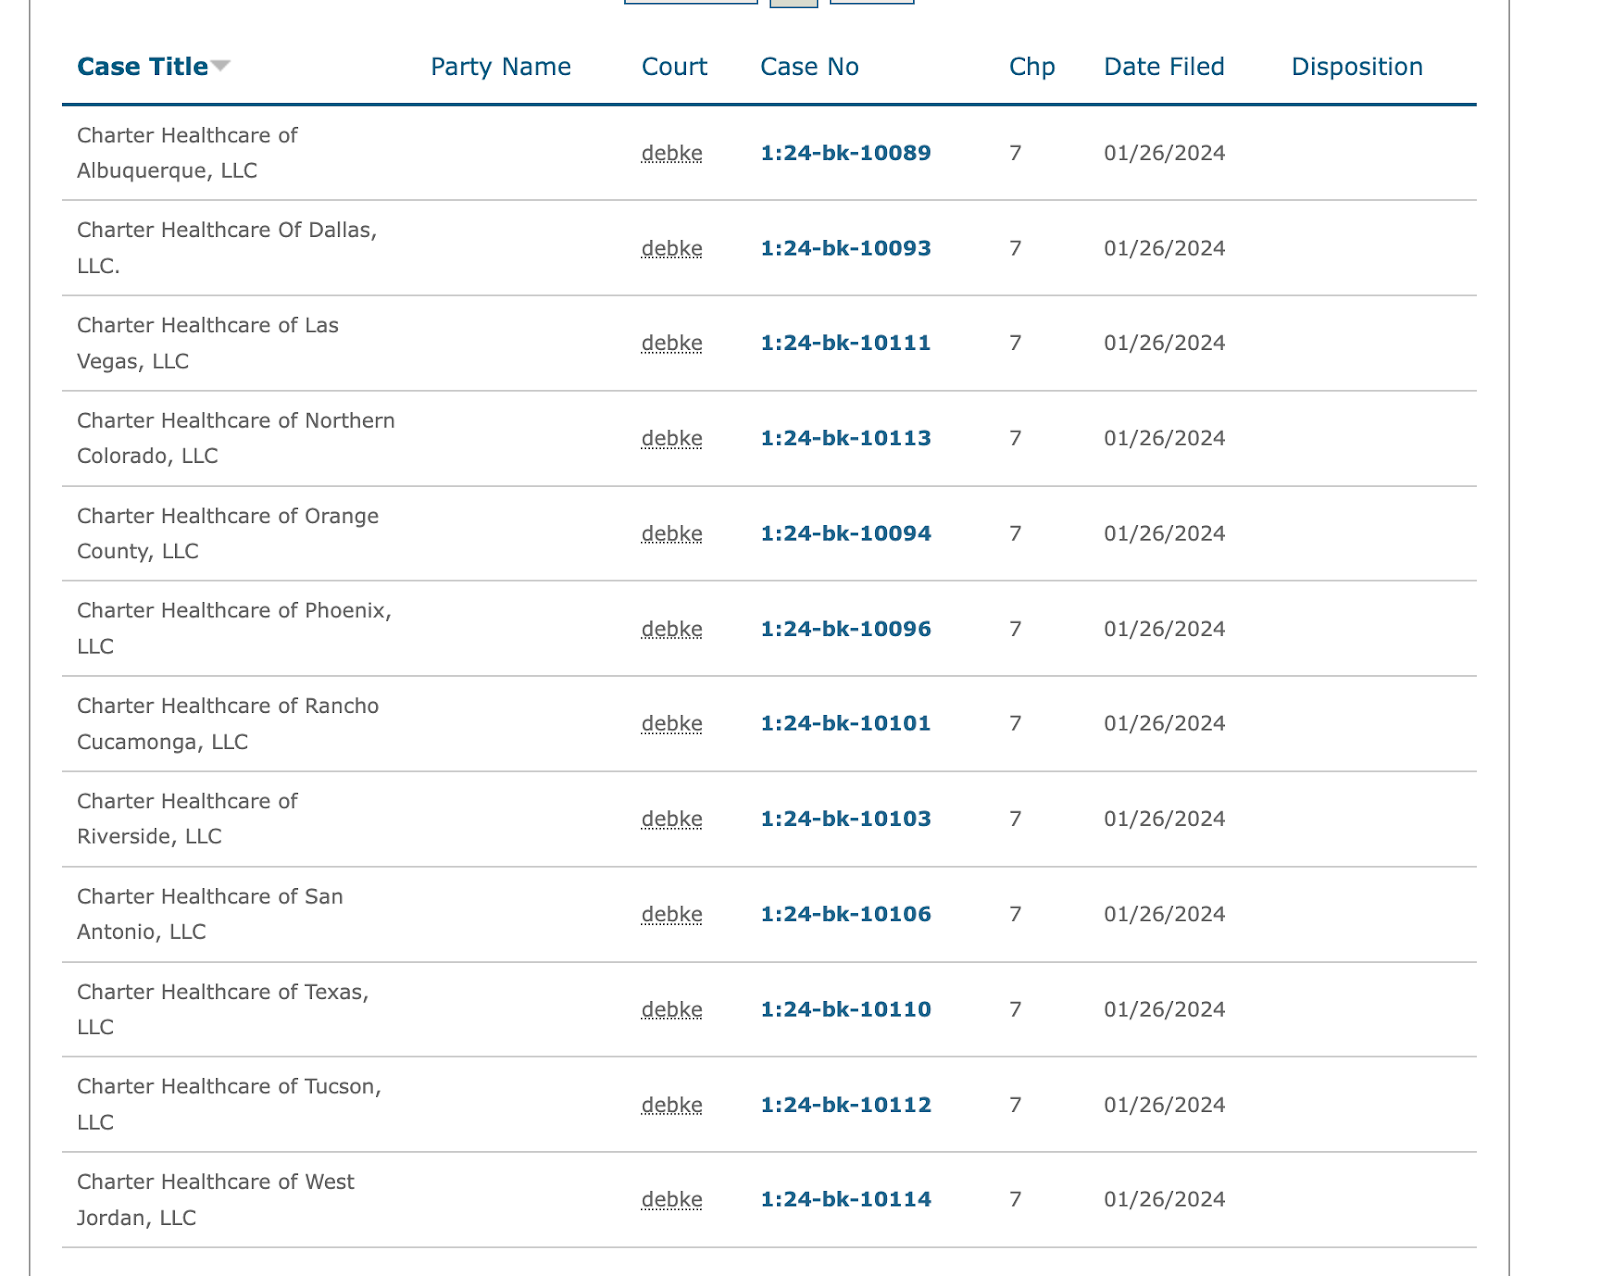Select the Charter Healthcare of Texas, LLC title

(x=223, y=1010)
